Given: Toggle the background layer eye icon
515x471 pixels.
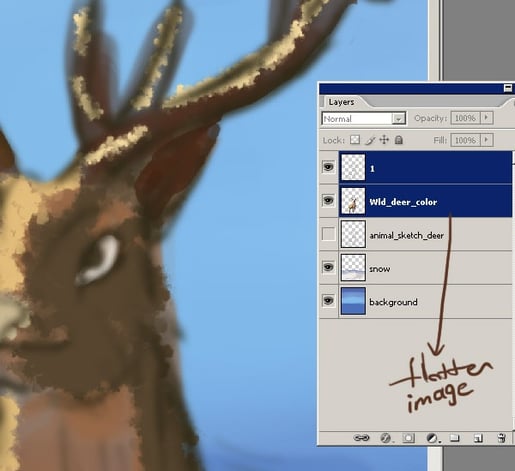Looking at the screenshot, I should tap(328, 301).
